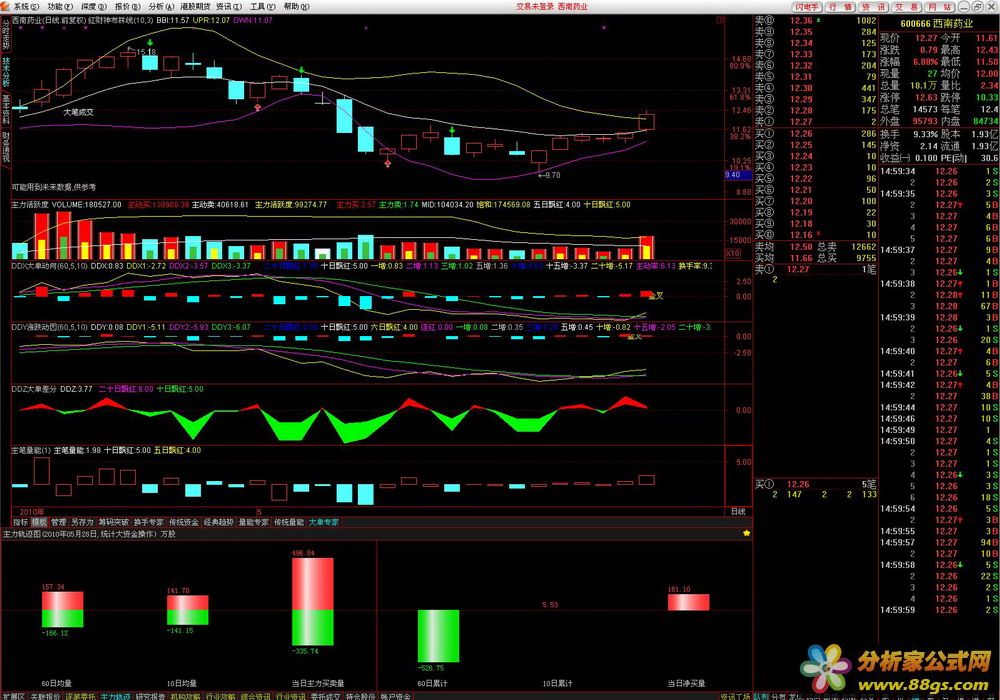
Task: Select the 另存为 indicator tab
Action: [82, 522]
